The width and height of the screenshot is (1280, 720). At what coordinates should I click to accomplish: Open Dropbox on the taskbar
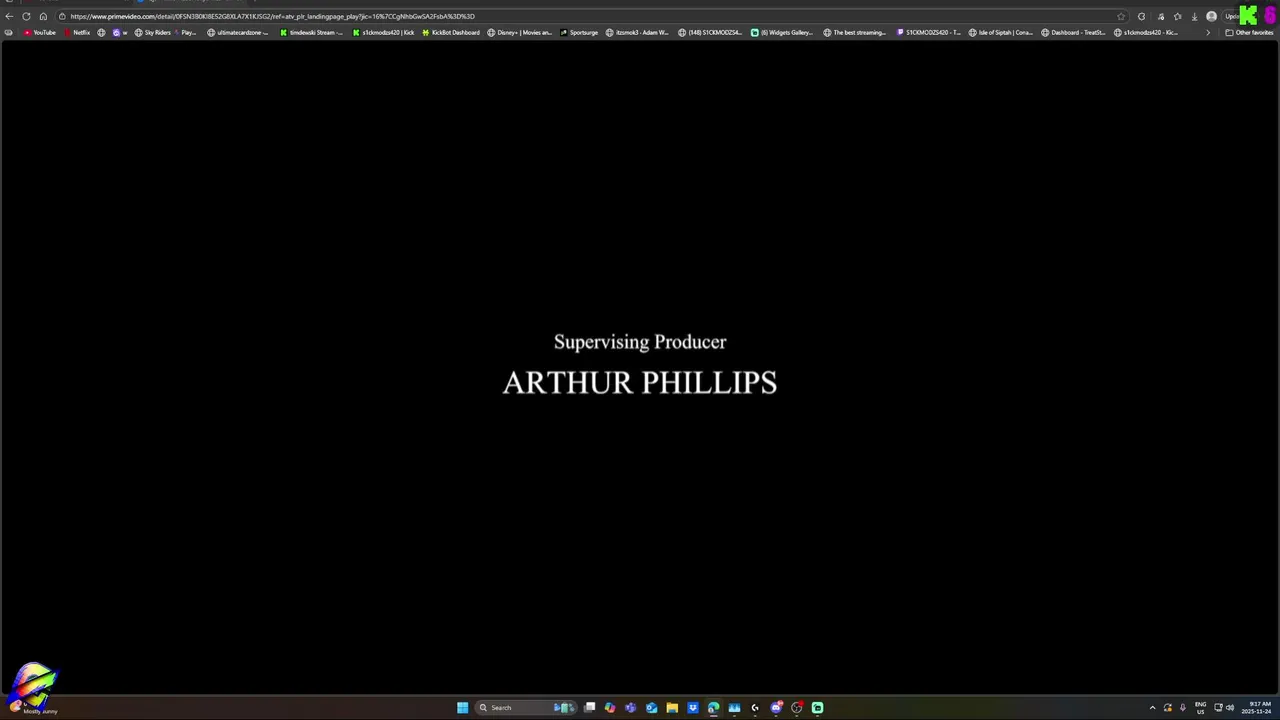(692, 708)
